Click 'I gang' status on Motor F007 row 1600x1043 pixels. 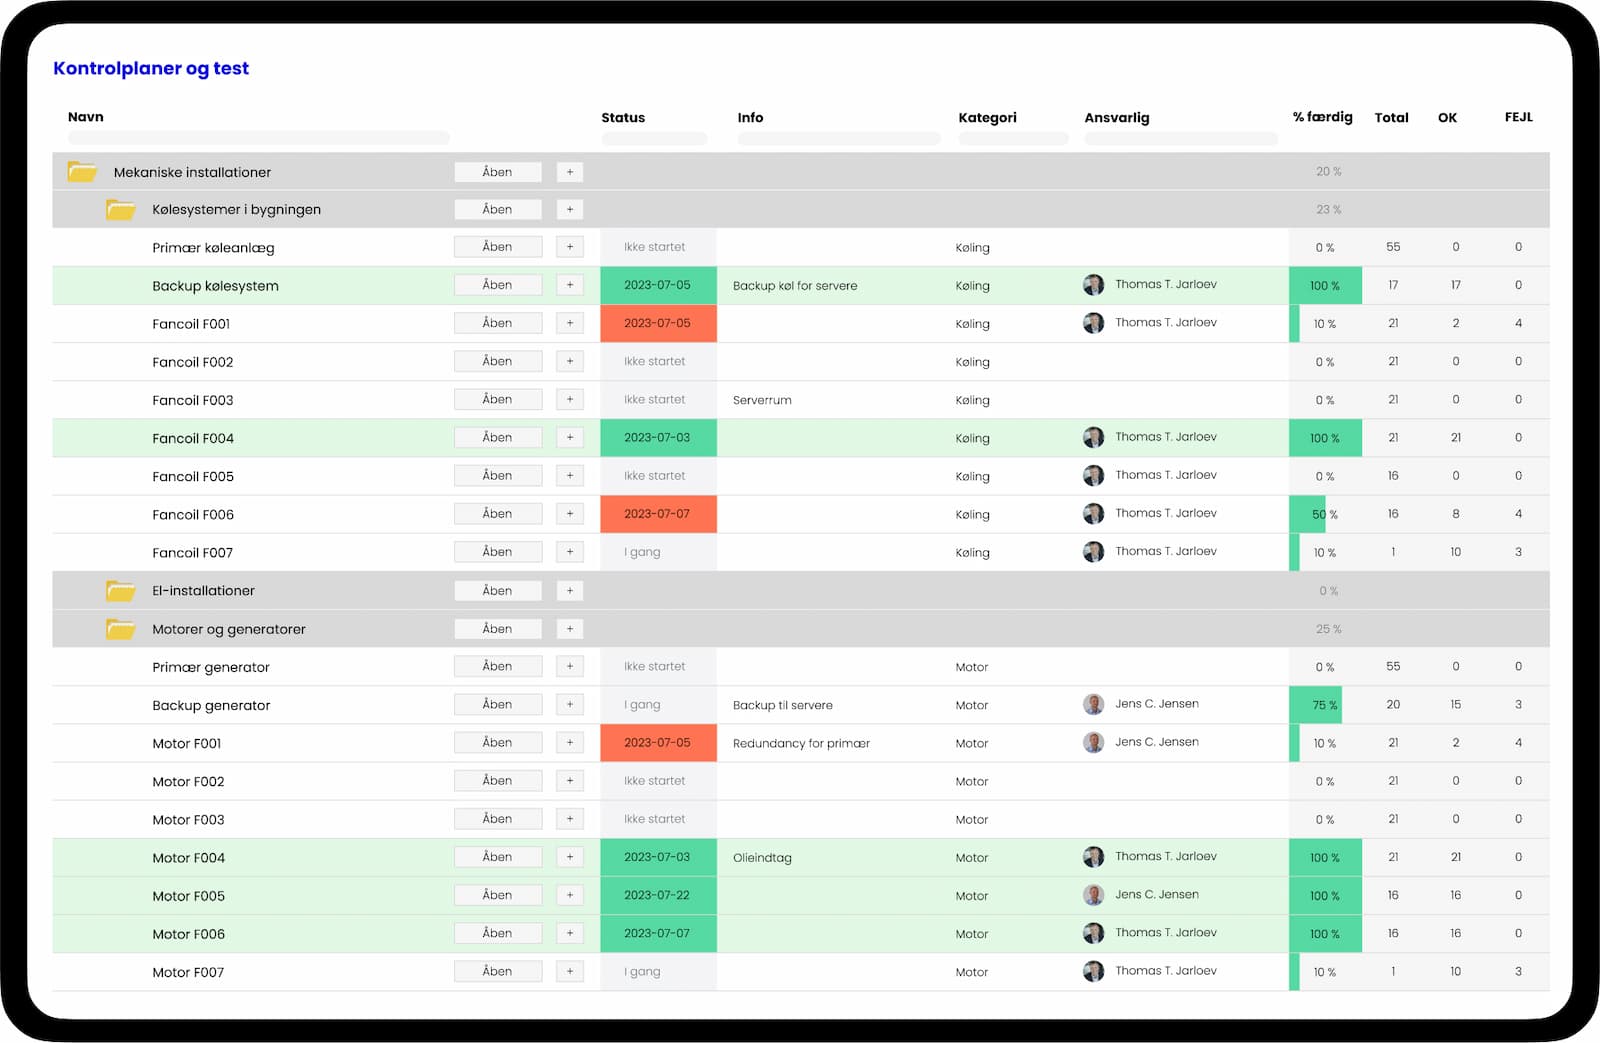click(642, 972)
